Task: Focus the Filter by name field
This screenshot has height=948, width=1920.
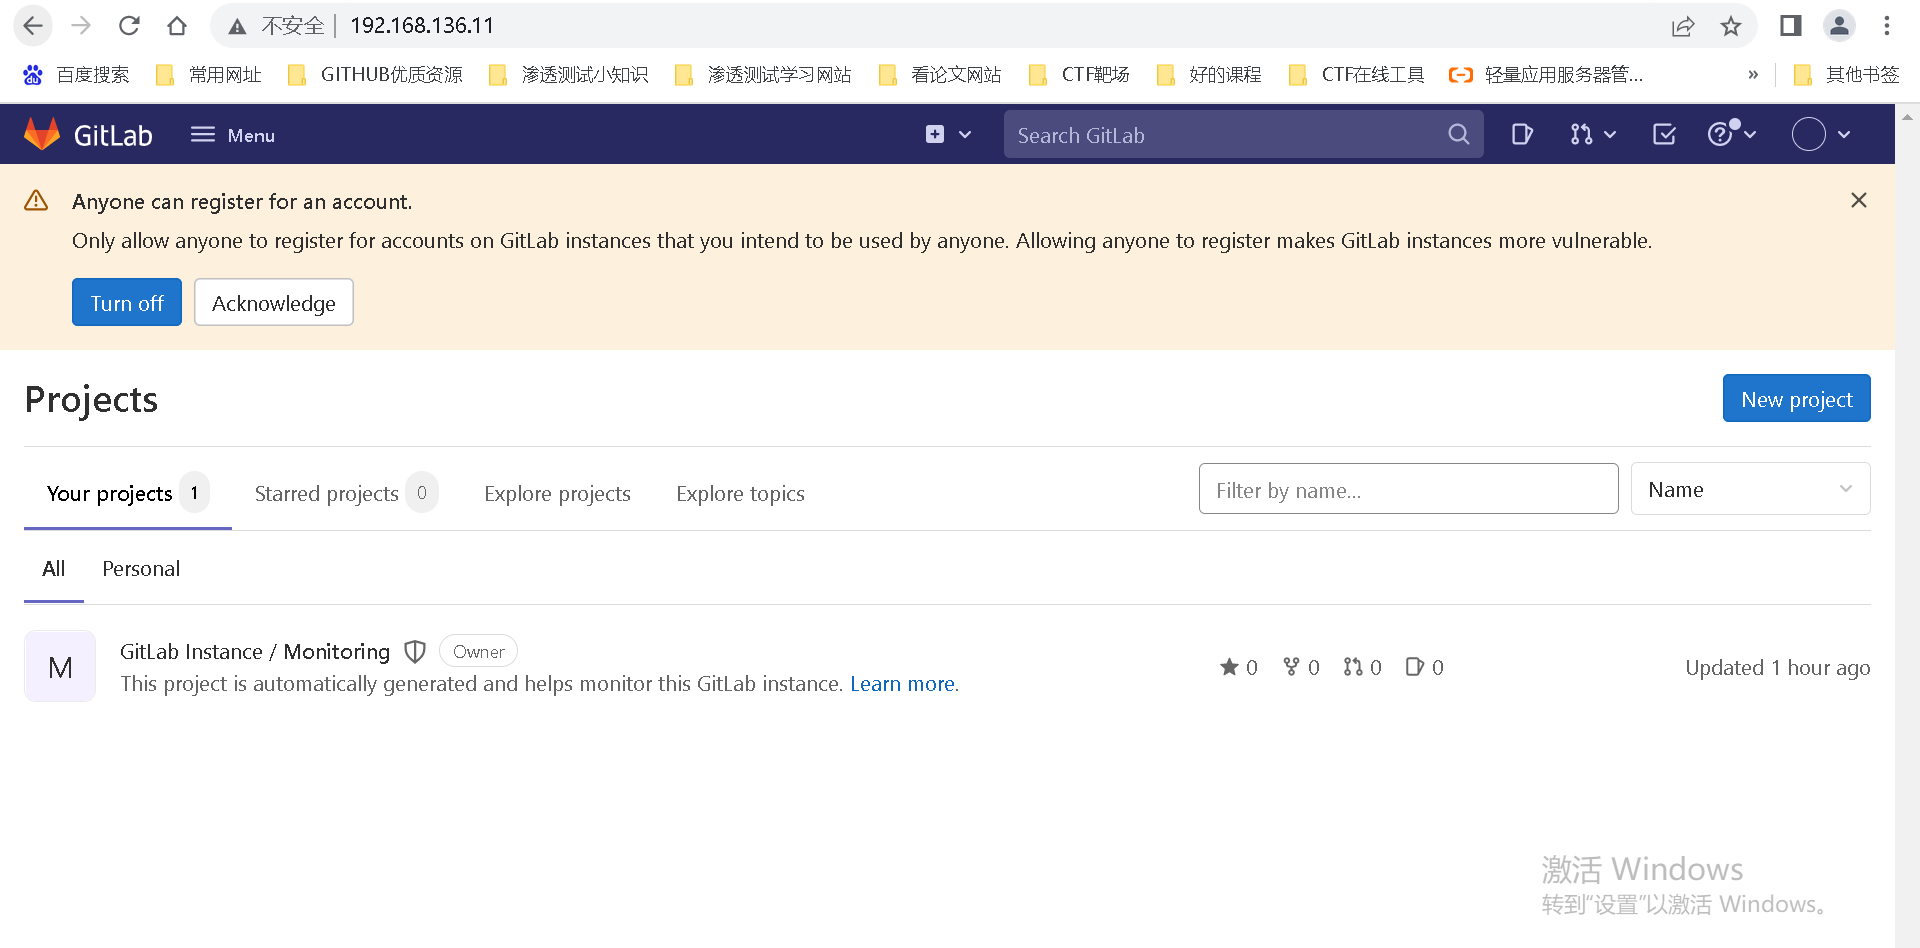Action: click(x=1408, y=489)
